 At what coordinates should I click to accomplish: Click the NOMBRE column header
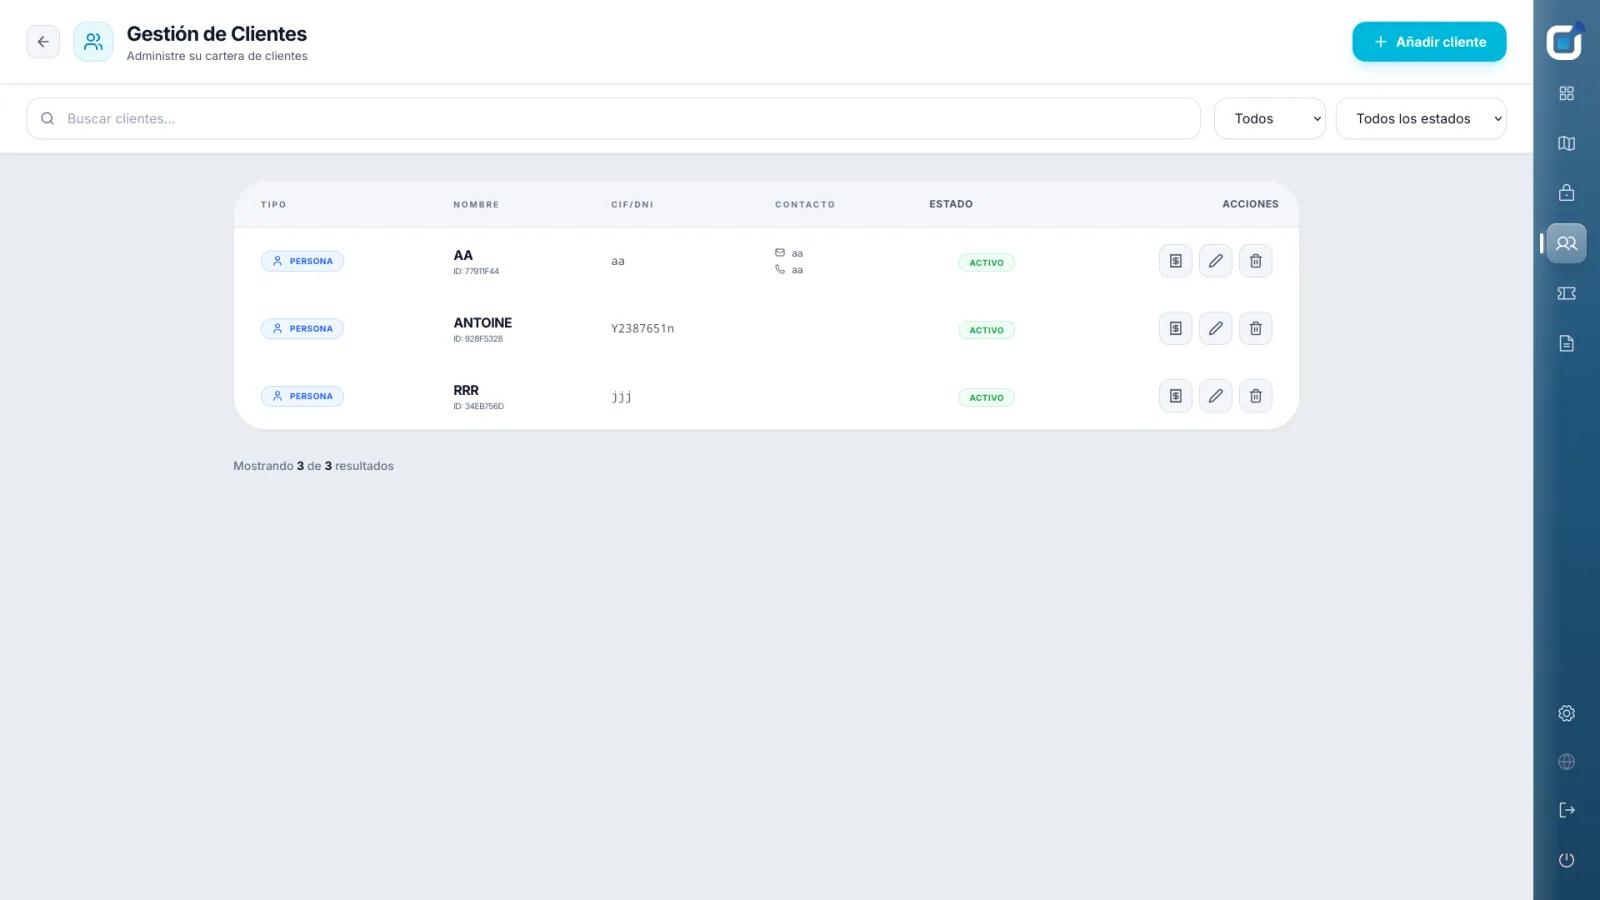click(x=476, y=205)
